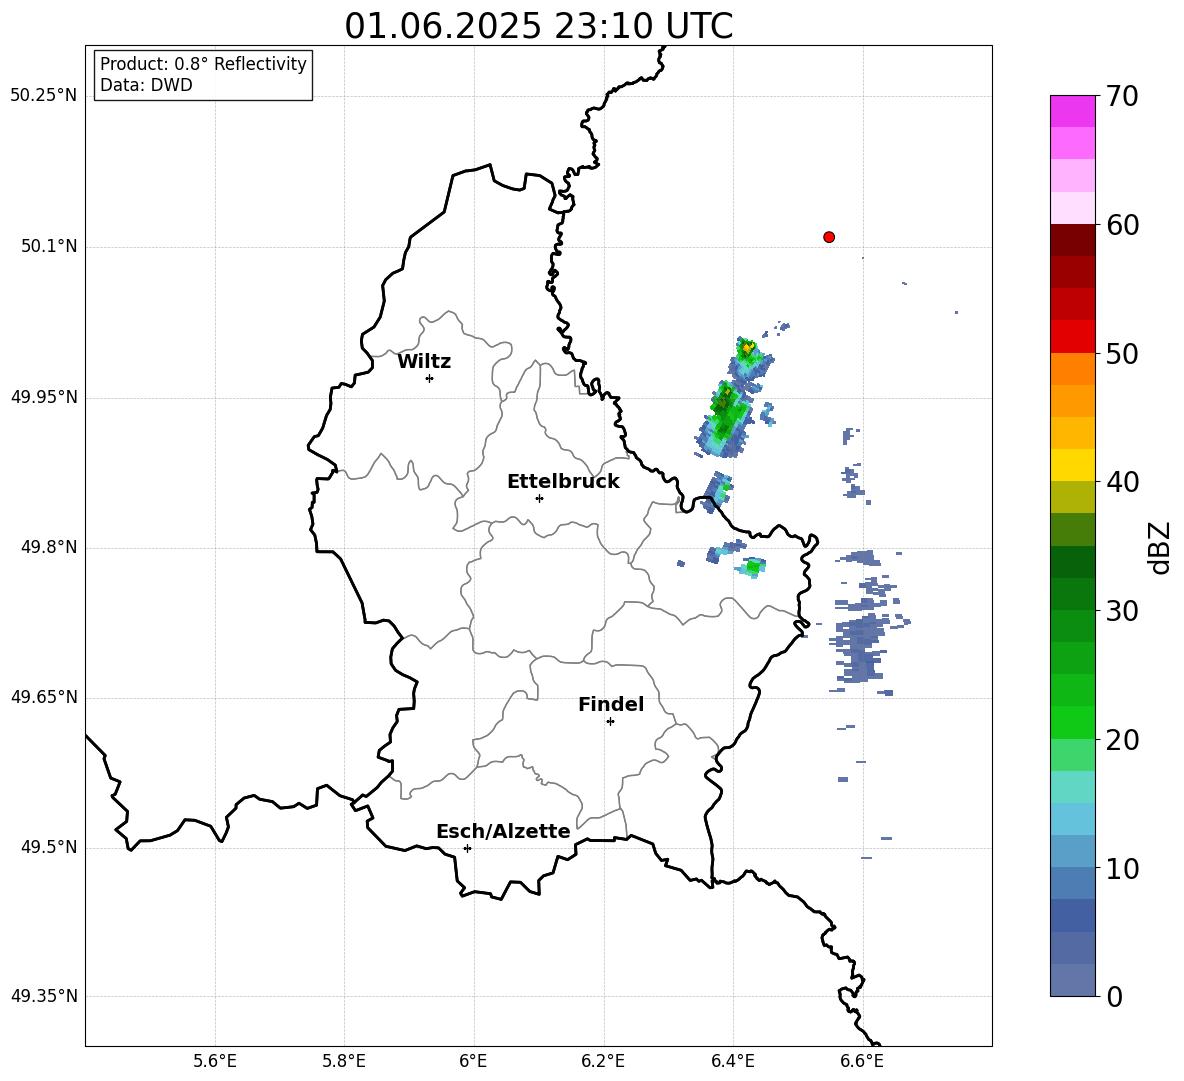Screen dimensions: 1184x1081
Task: Click the Ettelbruck station cross marker
Action: point(539,498)
